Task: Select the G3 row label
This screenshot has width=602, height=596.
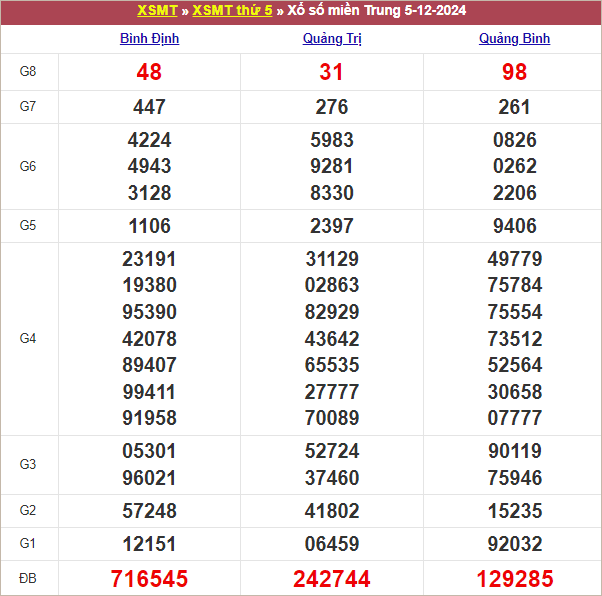Action: click(28, 464)
